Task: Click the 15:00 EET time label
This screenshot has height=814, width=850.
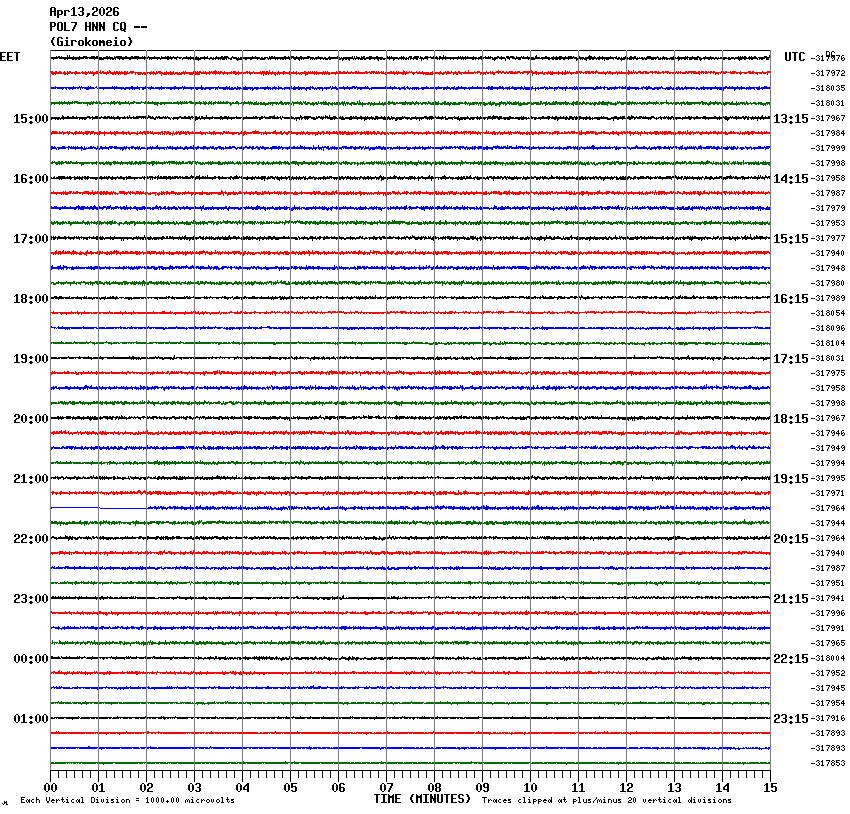Action: click(30, 119)
